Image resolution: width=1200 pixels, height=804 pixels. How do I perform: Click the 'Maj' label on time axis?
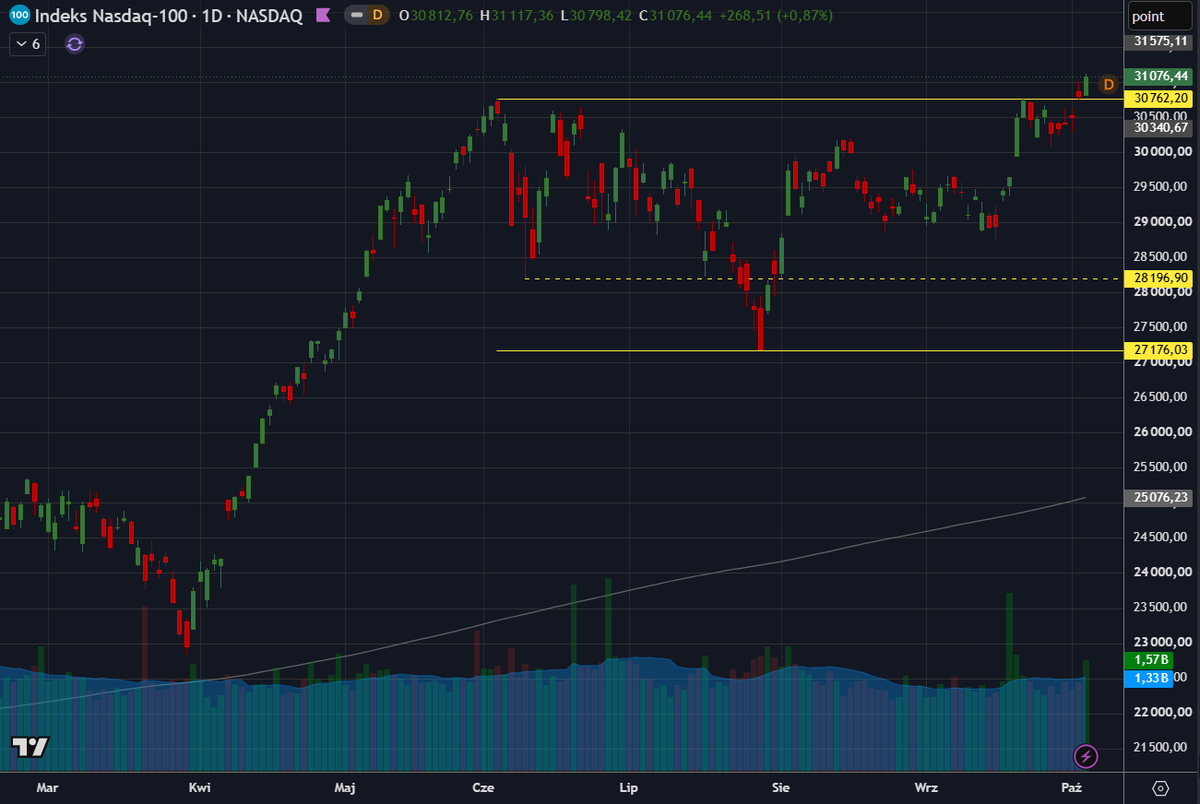point(345,788)
